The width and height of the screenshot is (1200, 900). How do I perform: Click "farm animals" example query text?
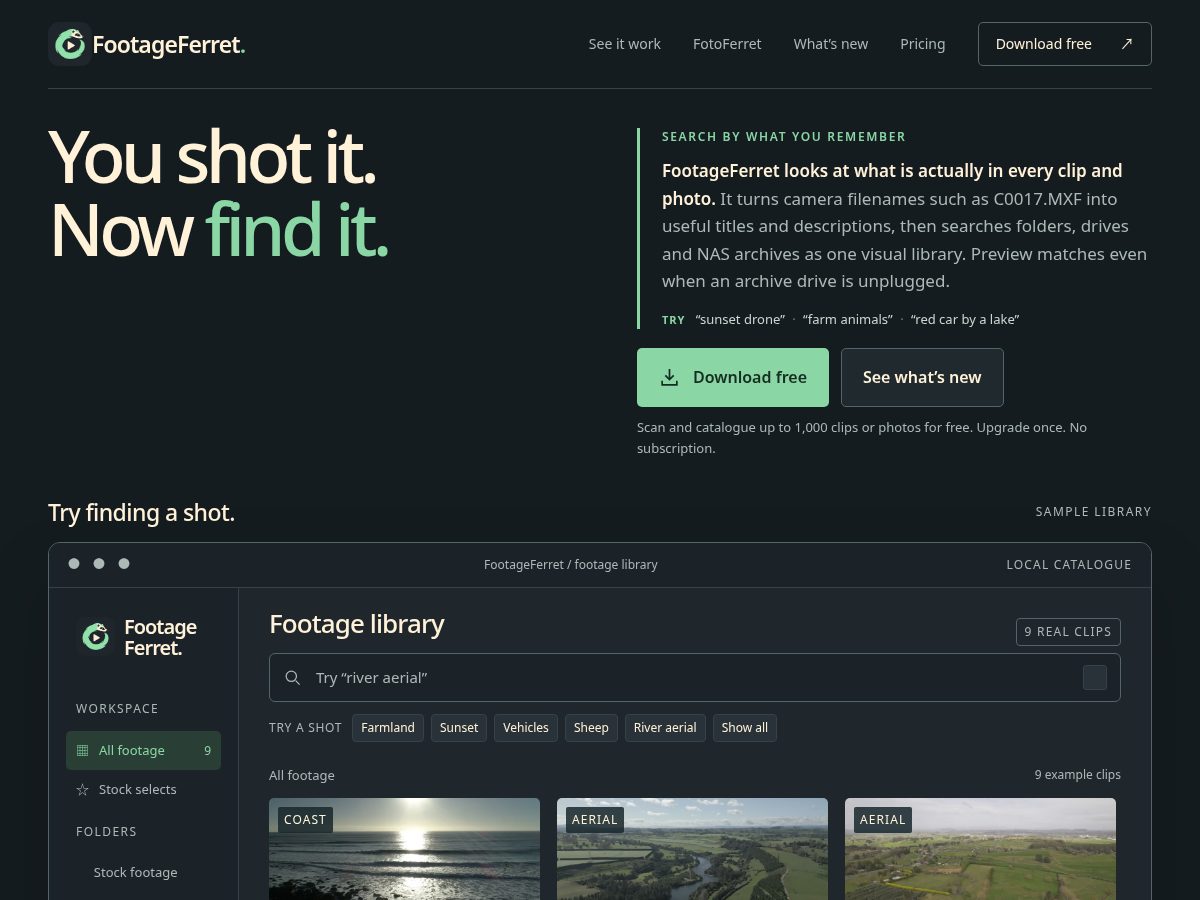pos(848,320)
